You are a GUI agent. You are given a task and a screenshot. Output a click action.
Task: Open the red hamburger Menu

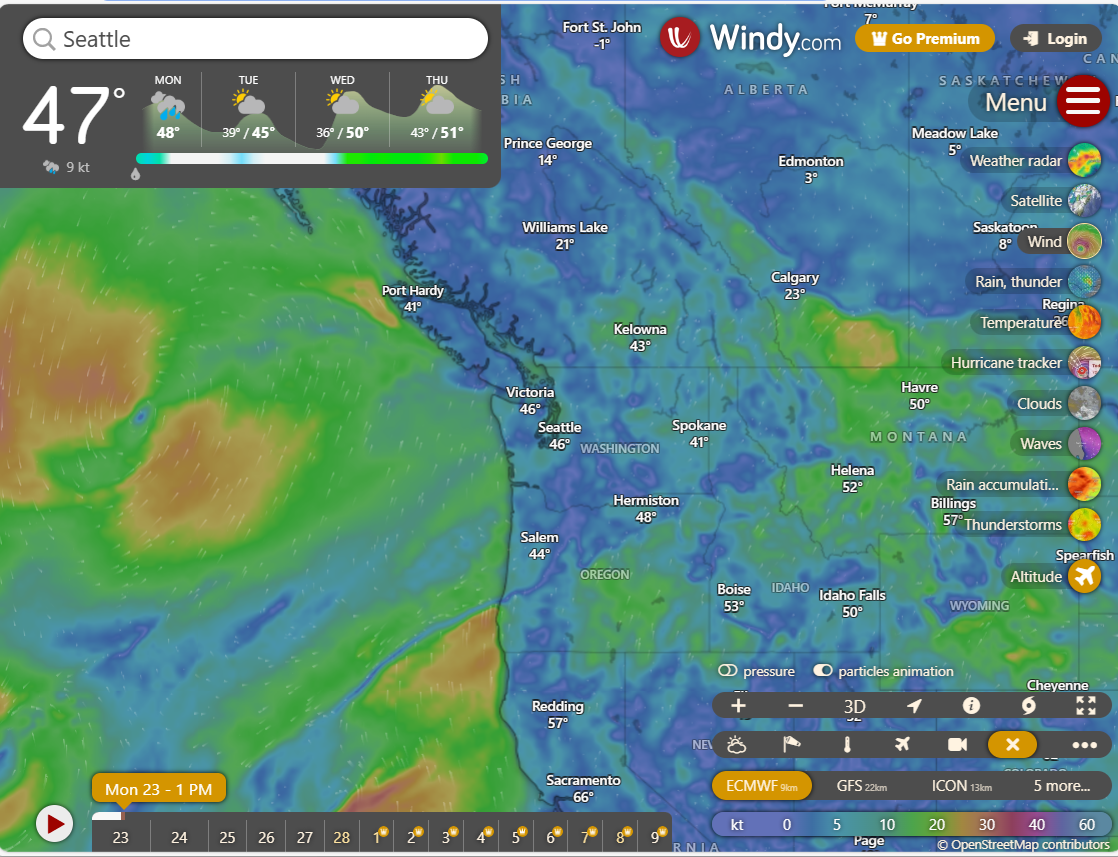tap(1083, 101)
